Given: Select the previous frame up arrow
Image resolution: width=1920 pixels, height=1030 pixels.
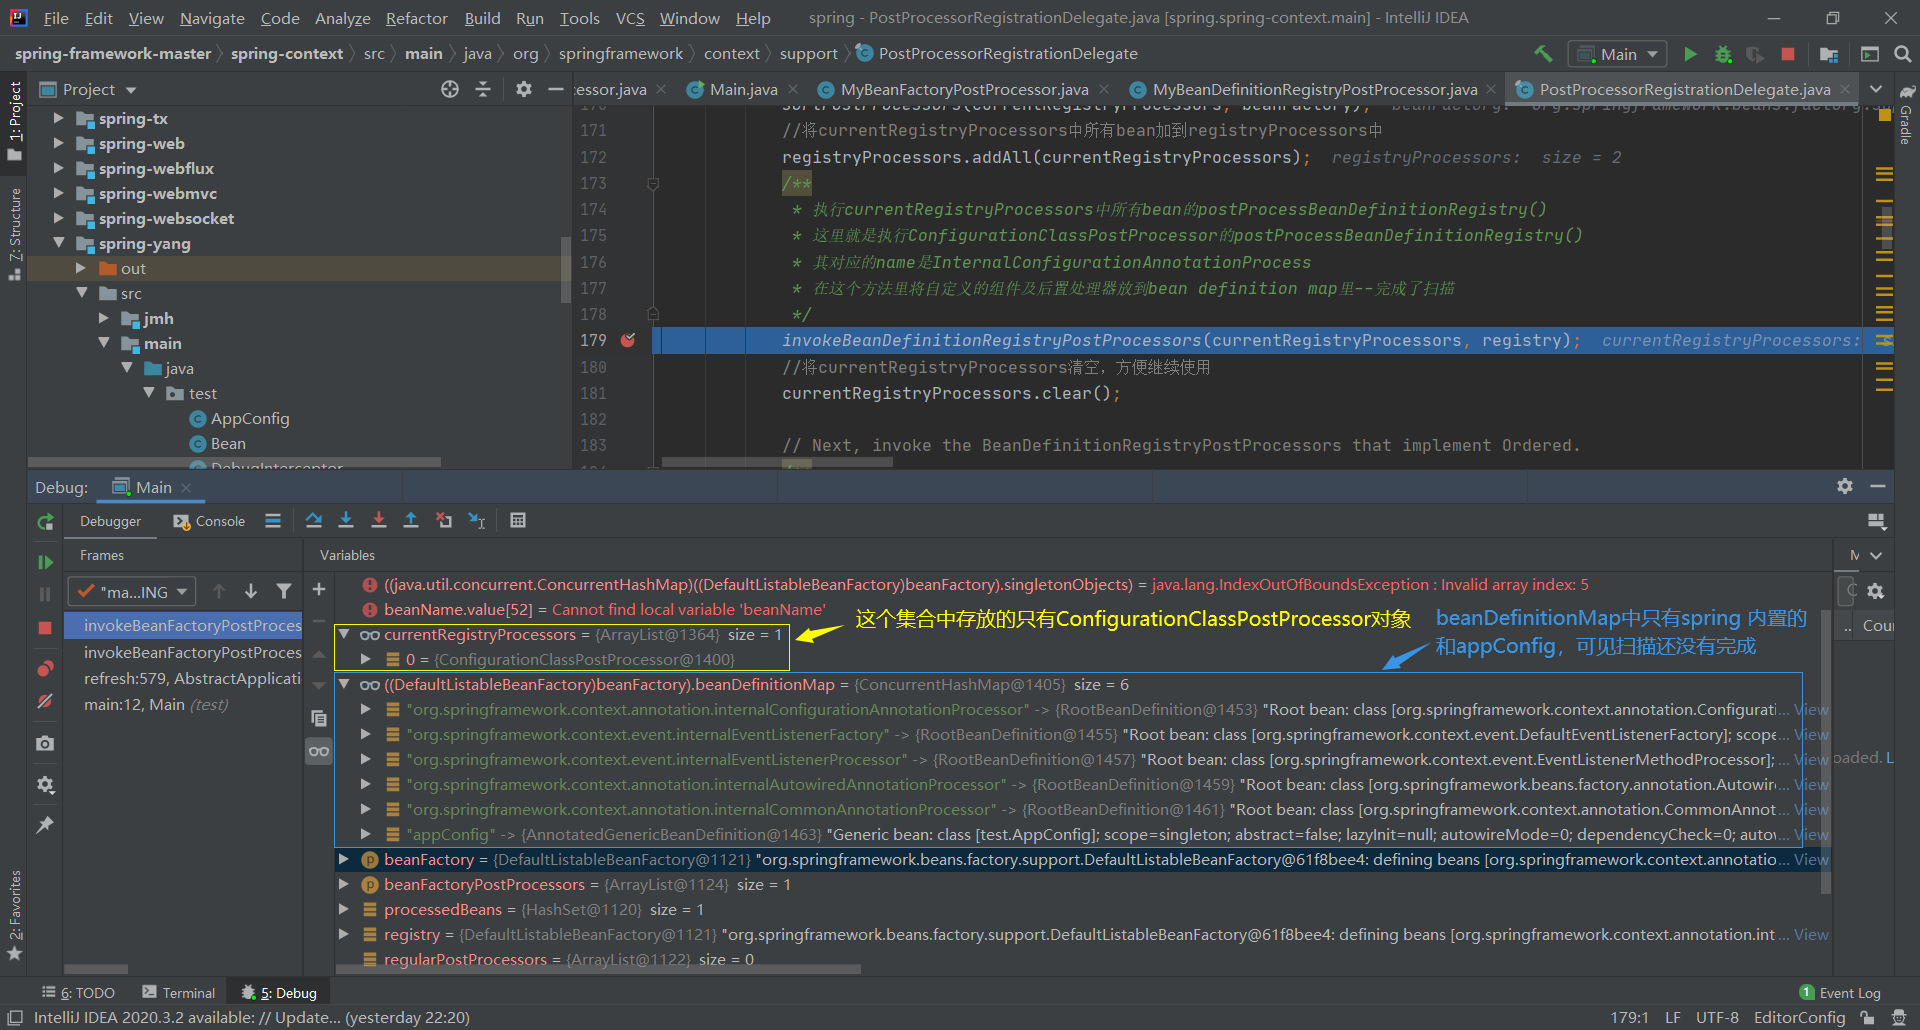Looking at the screenshot, I should coord(219,591).
